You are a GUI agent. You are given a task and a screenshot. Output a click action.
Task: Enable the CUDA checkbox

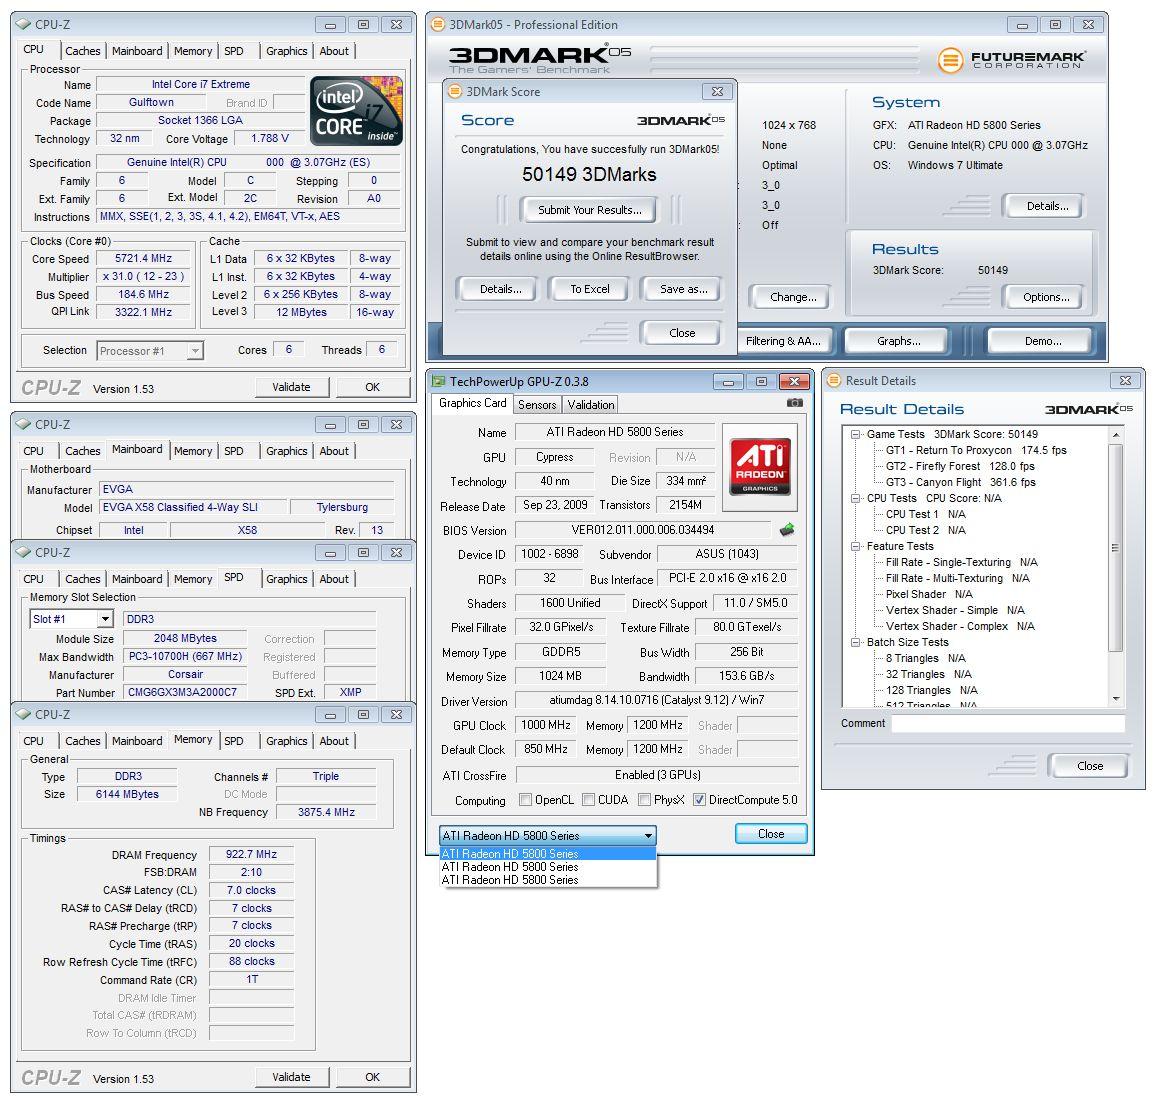point(589,799)
